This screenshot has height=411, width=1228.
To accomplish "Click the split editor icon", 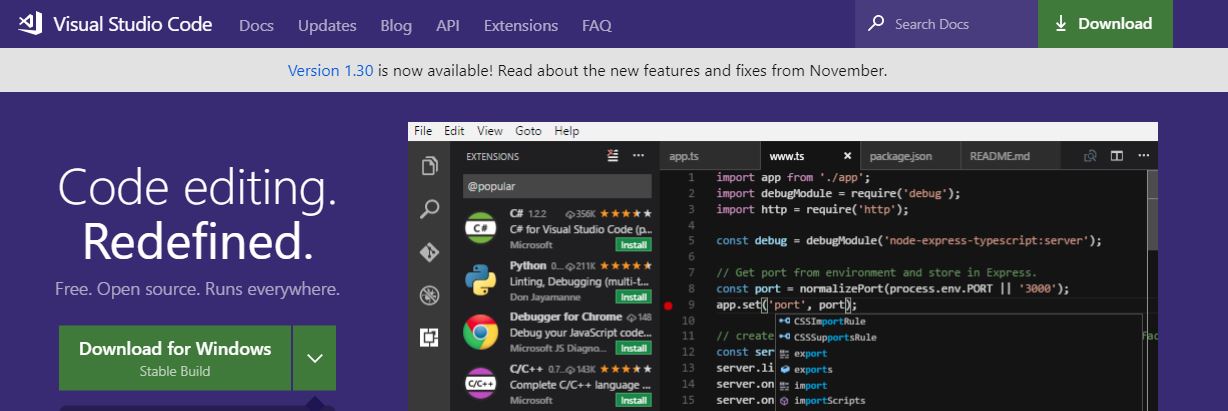I will pyautogui.click(x=1116, y=156).
